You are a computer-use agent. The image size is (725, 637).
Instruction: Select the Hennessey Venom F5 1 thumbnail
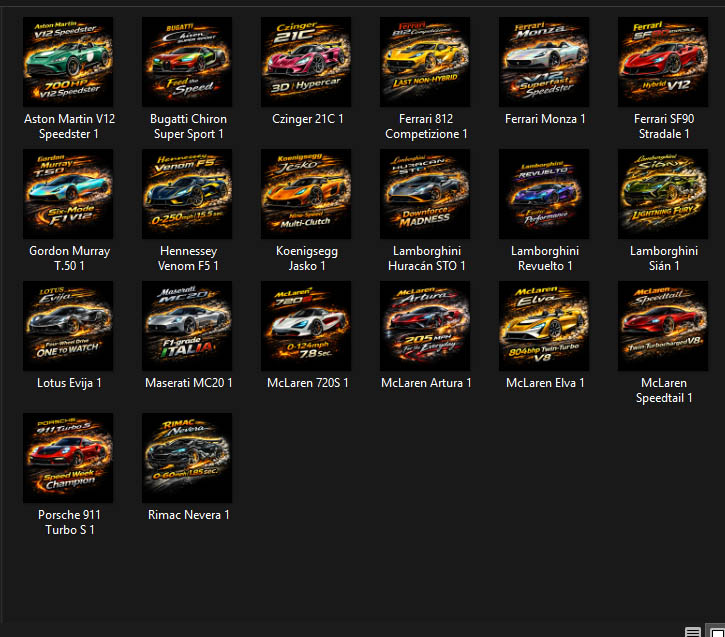coord(187,194)
